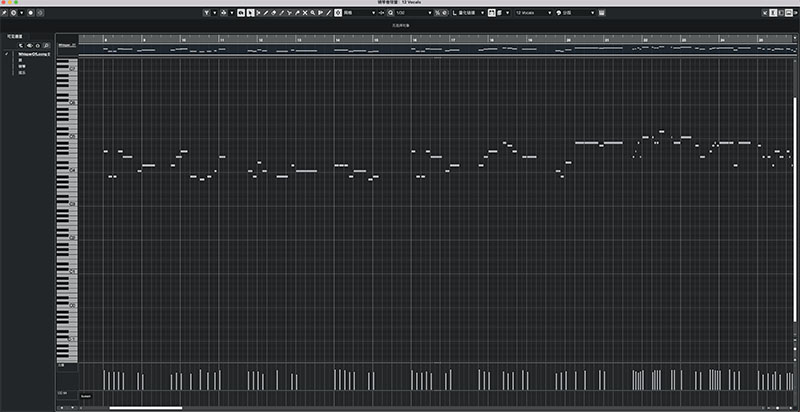Toggle the highlighted grid icon before 12 Vocals
Viewport: 800px width, 412px height.
(491, 13)
